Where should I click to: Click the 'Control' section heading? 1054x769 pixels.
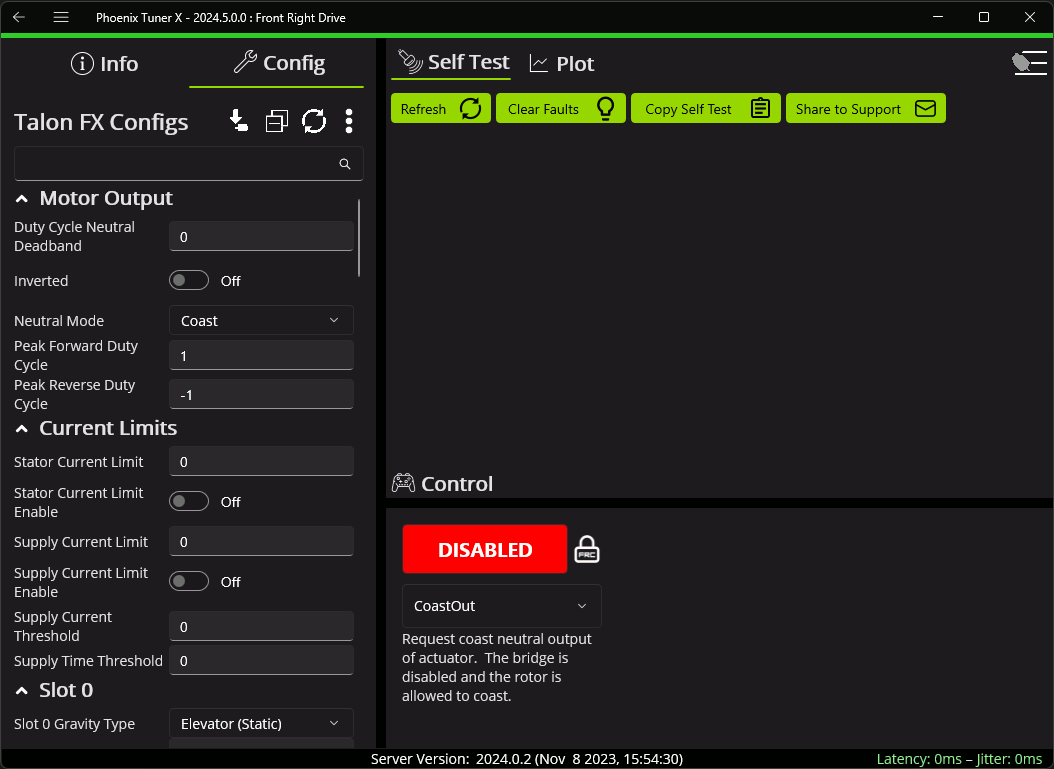(x=457, y=484)
